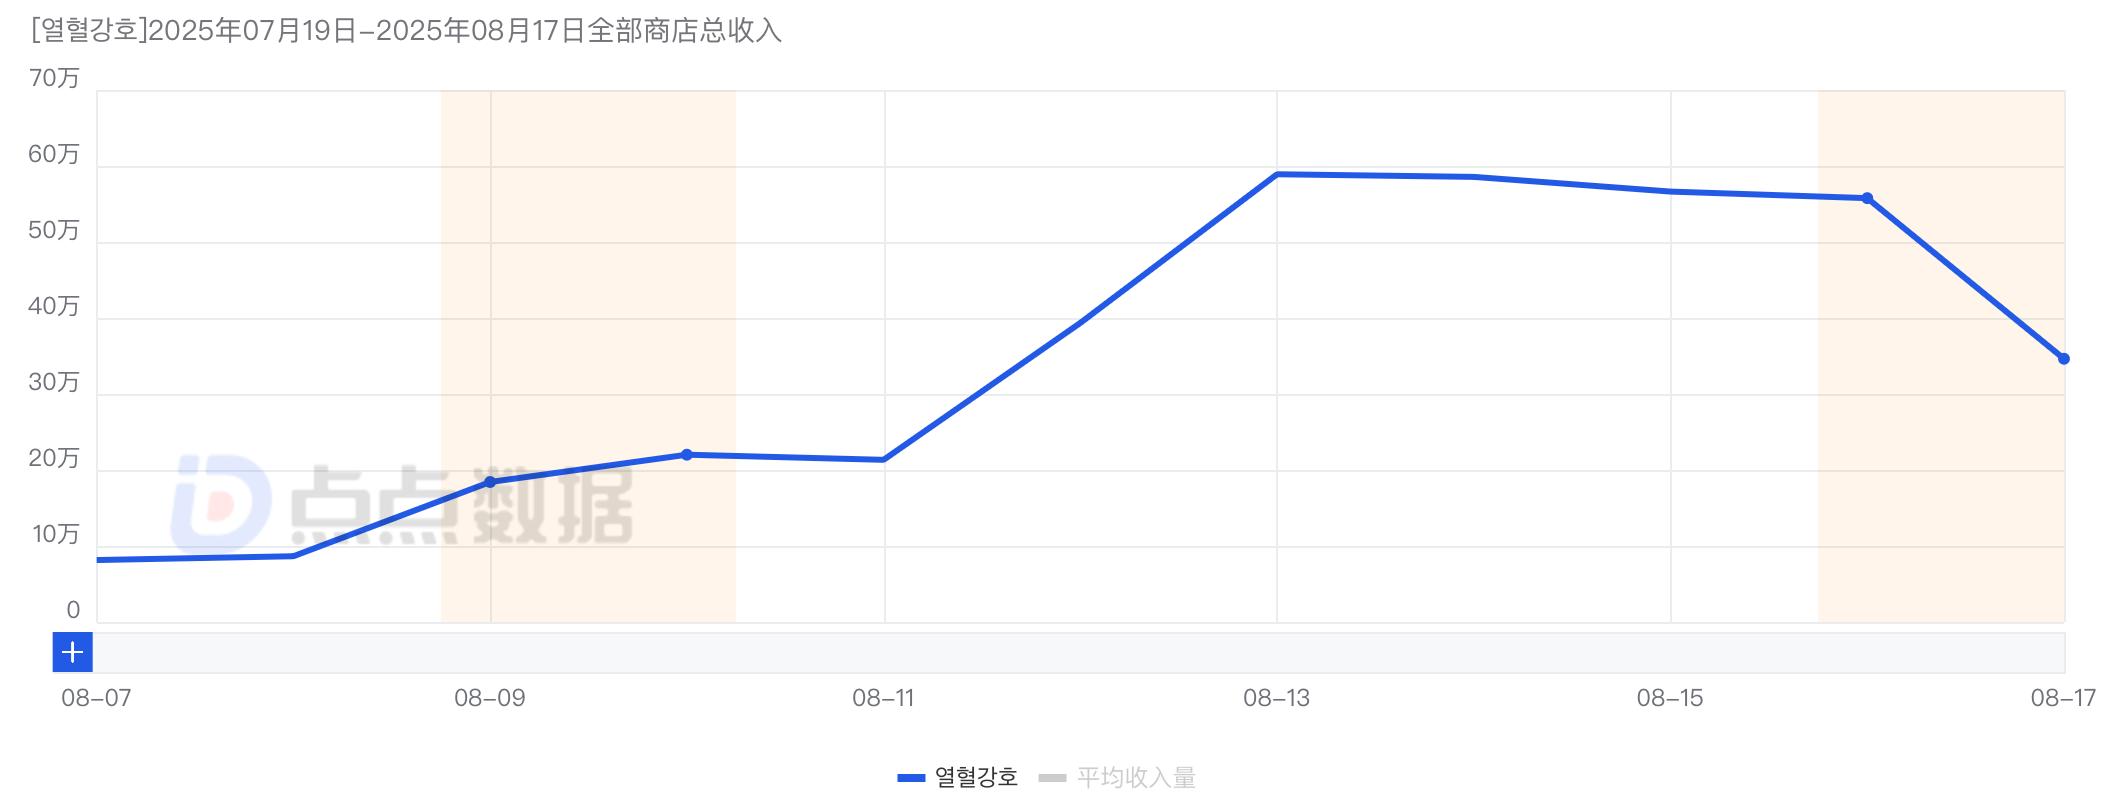
Task: Toggle the 平均收入量 legend label
Action: [x=1135, y=777]
